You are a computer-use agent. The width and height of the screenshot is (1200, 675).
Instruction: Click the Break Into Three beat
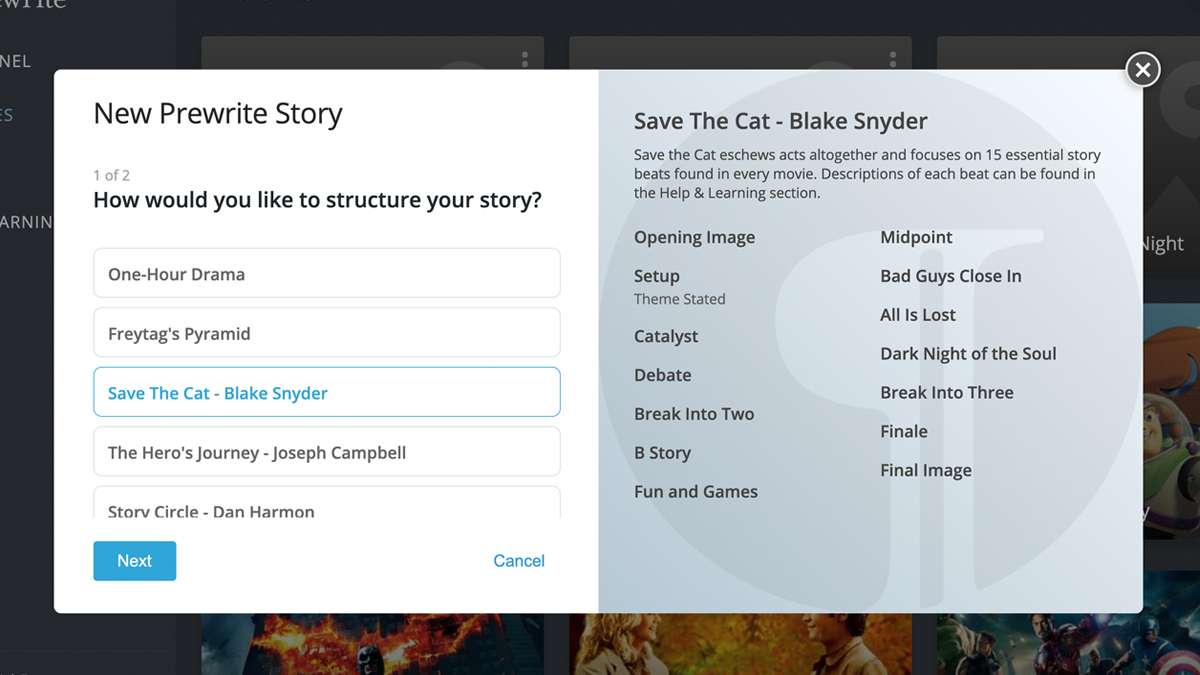(947, 393)
